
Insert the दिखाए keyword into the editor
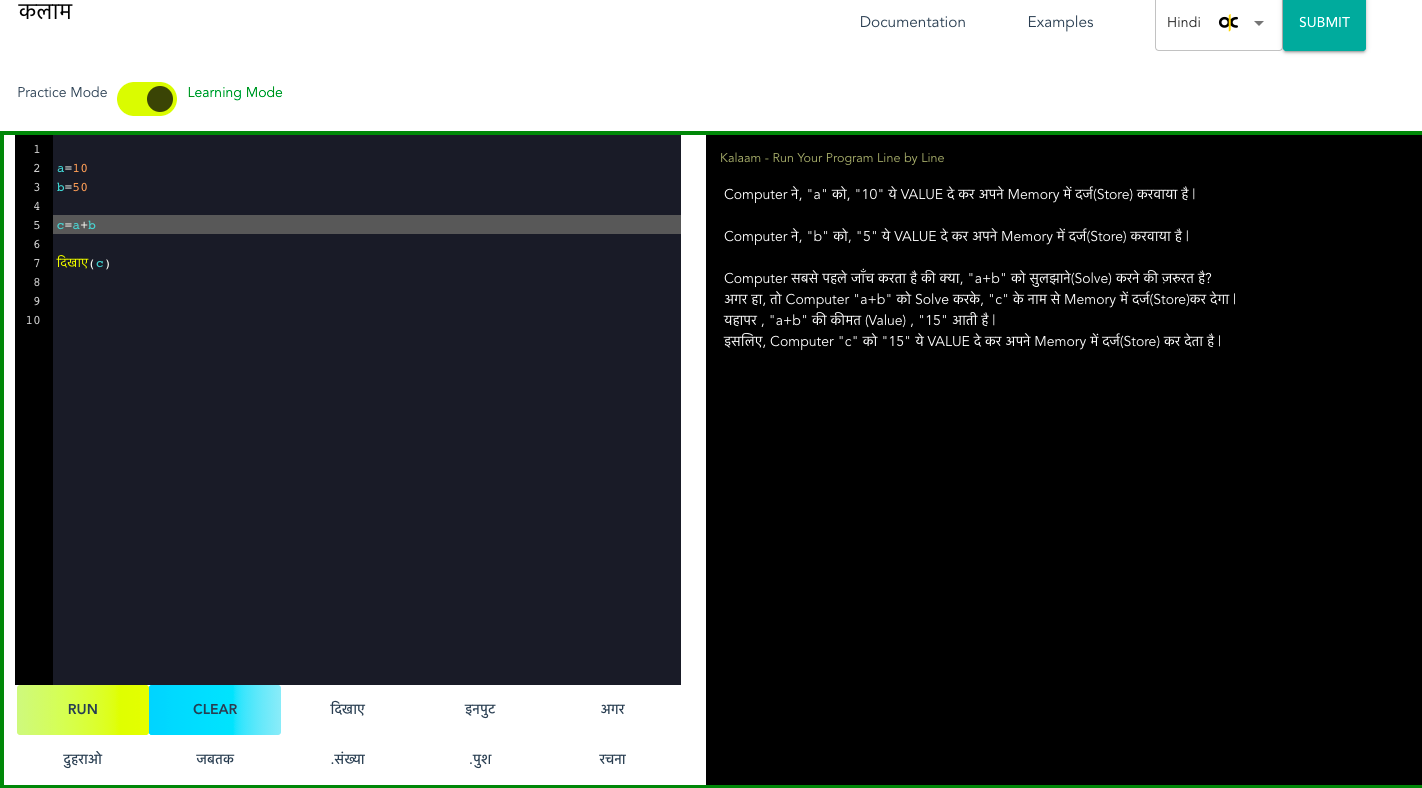tap(347, 709)
